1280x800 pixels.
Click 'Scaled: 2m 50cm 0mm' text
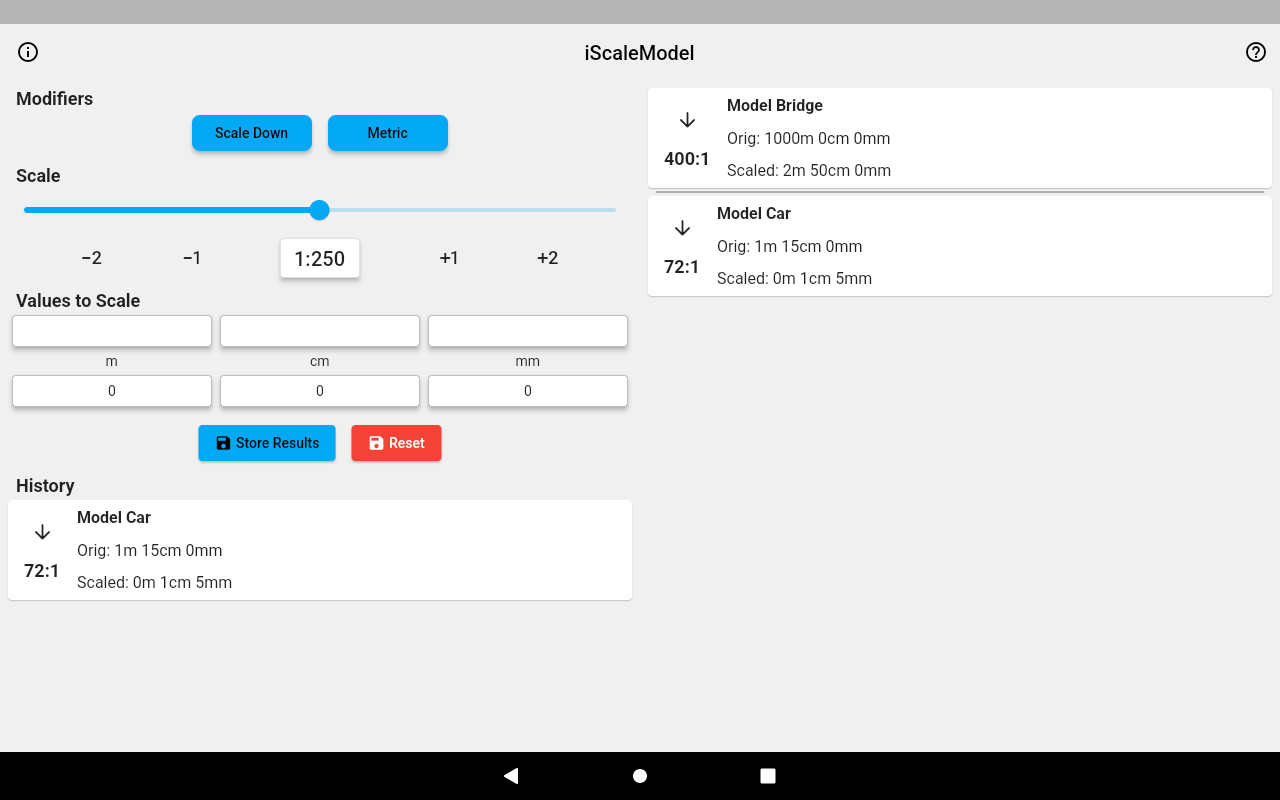point(809,170)
